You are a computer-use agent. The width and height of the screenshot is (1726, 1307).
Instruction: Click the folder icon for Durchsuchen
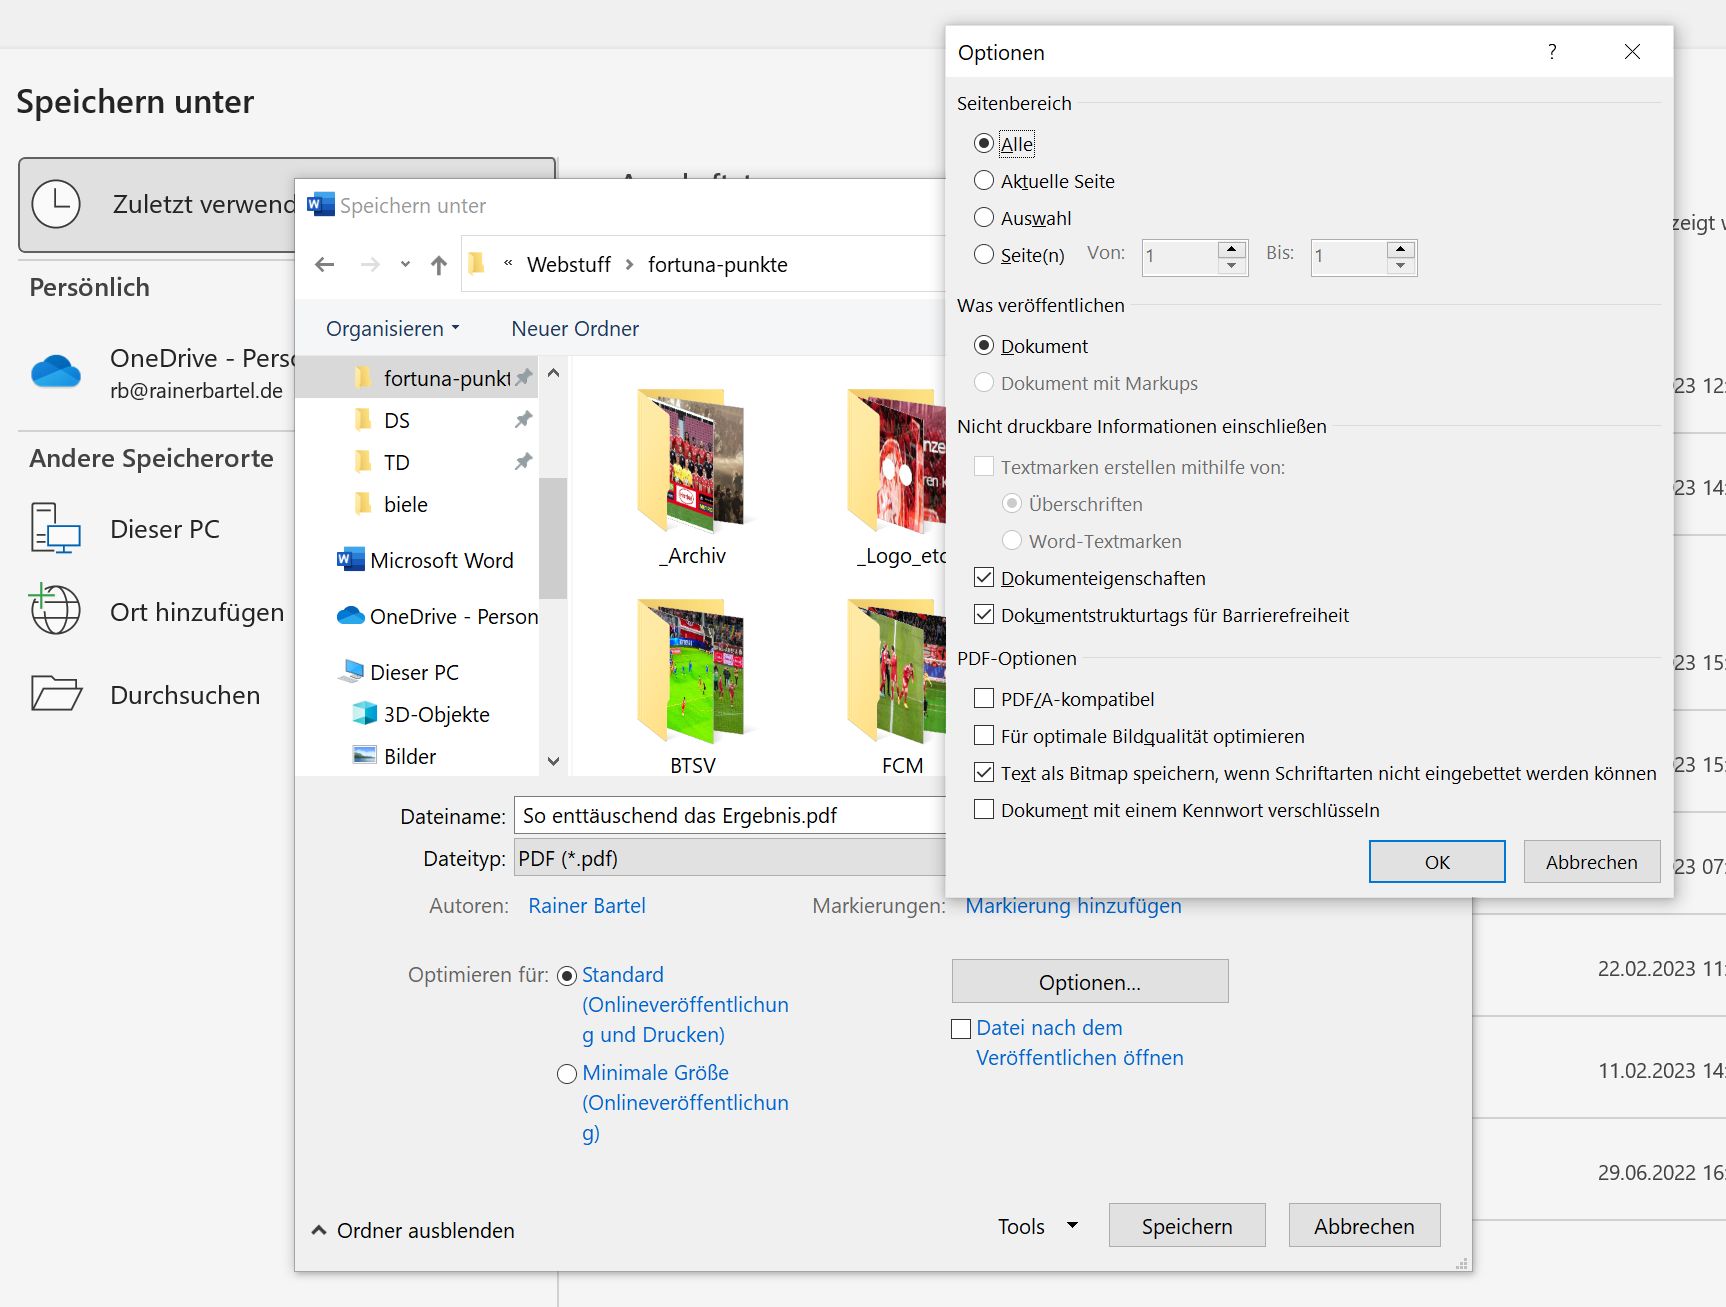tap(56, 693)
